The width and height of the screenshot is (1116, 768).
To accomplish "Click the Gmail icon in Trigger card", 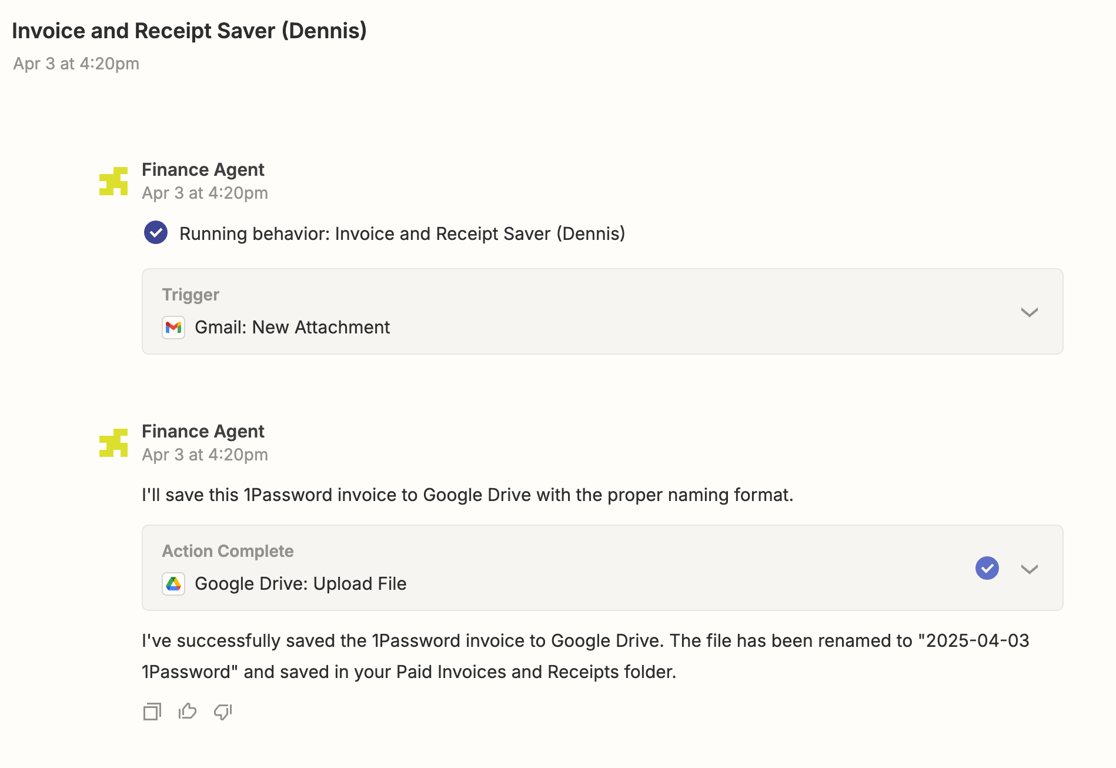I will 174,327.
